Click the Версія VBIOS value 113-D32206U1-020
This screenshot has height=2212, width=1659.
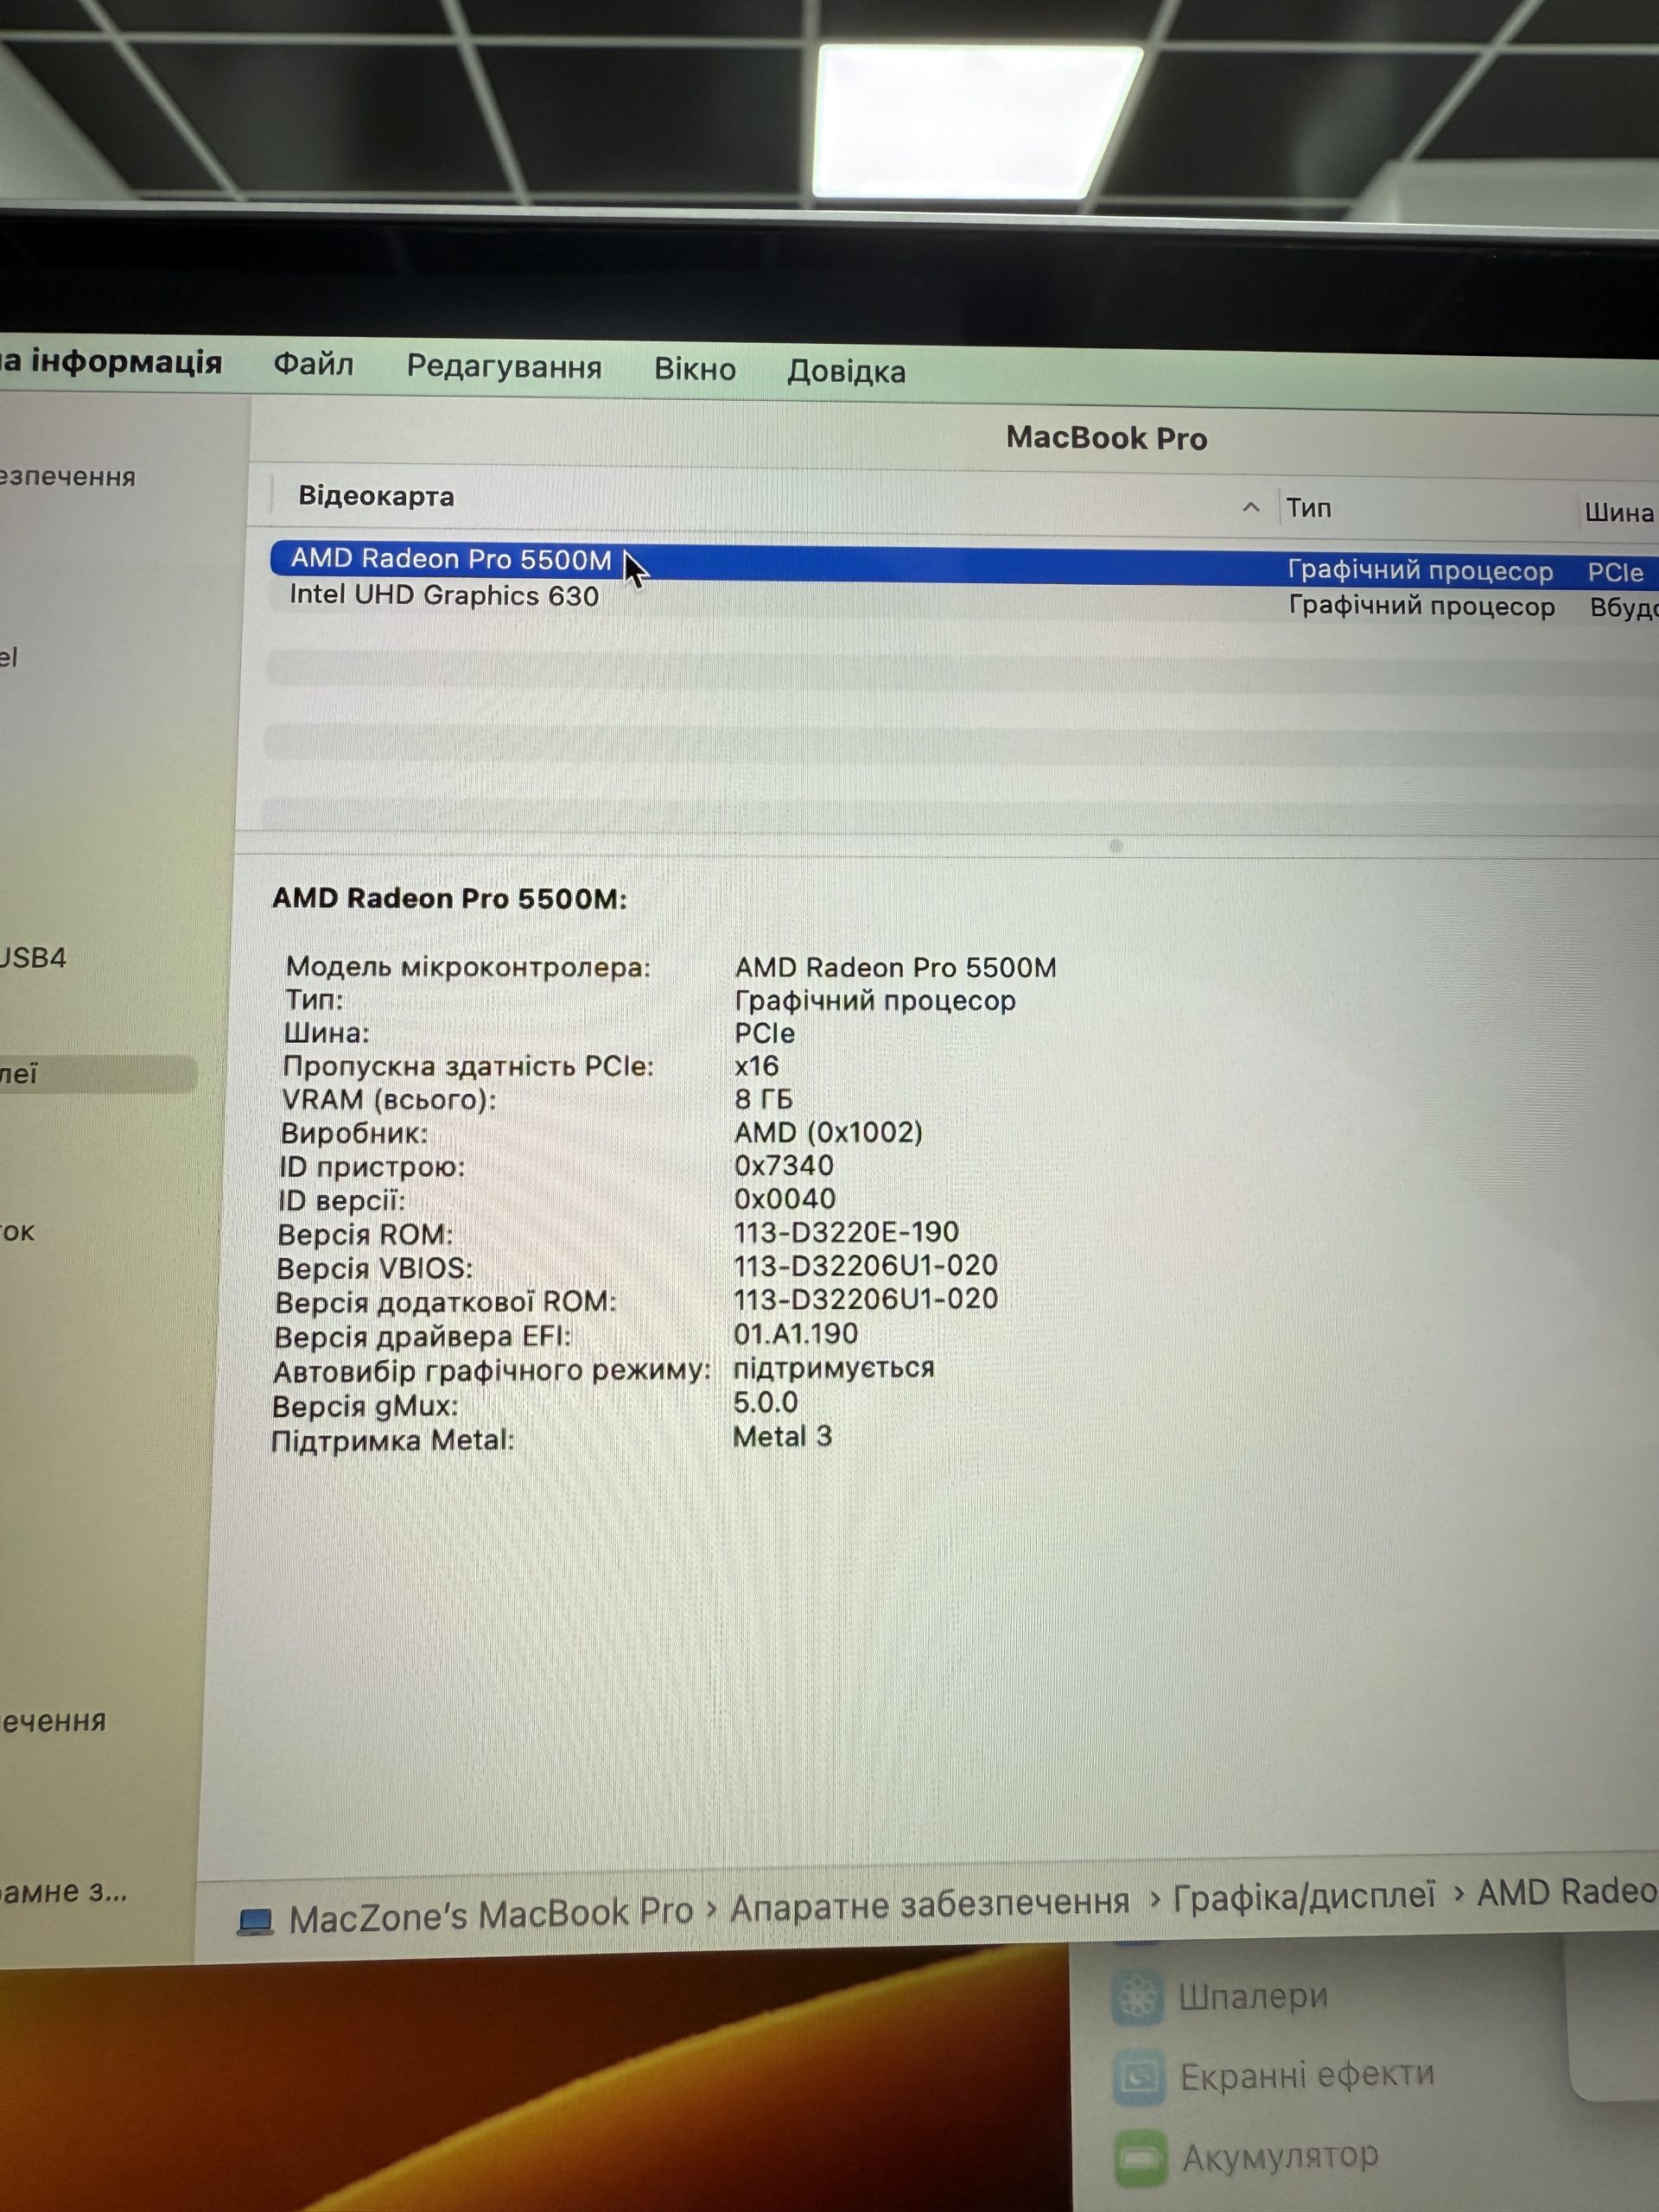pyautogui.click(x=866, y=1265)
